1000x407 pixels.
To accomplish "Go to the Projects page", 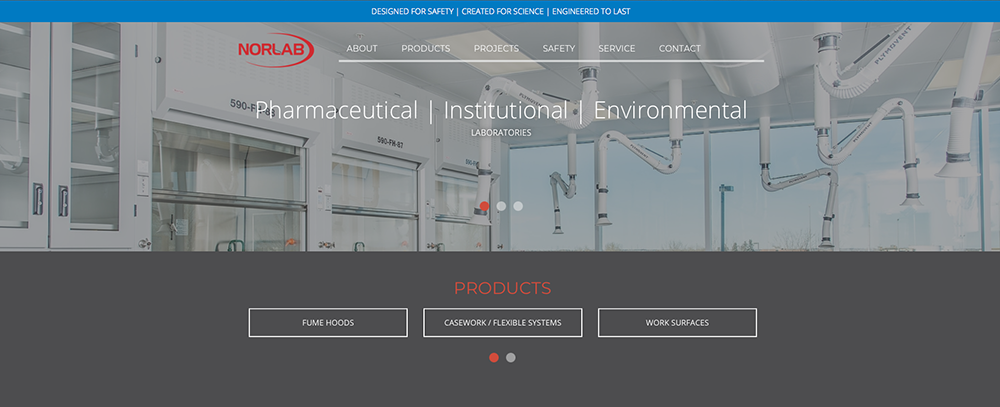I will pyautogui.click(x=496, y=48).
